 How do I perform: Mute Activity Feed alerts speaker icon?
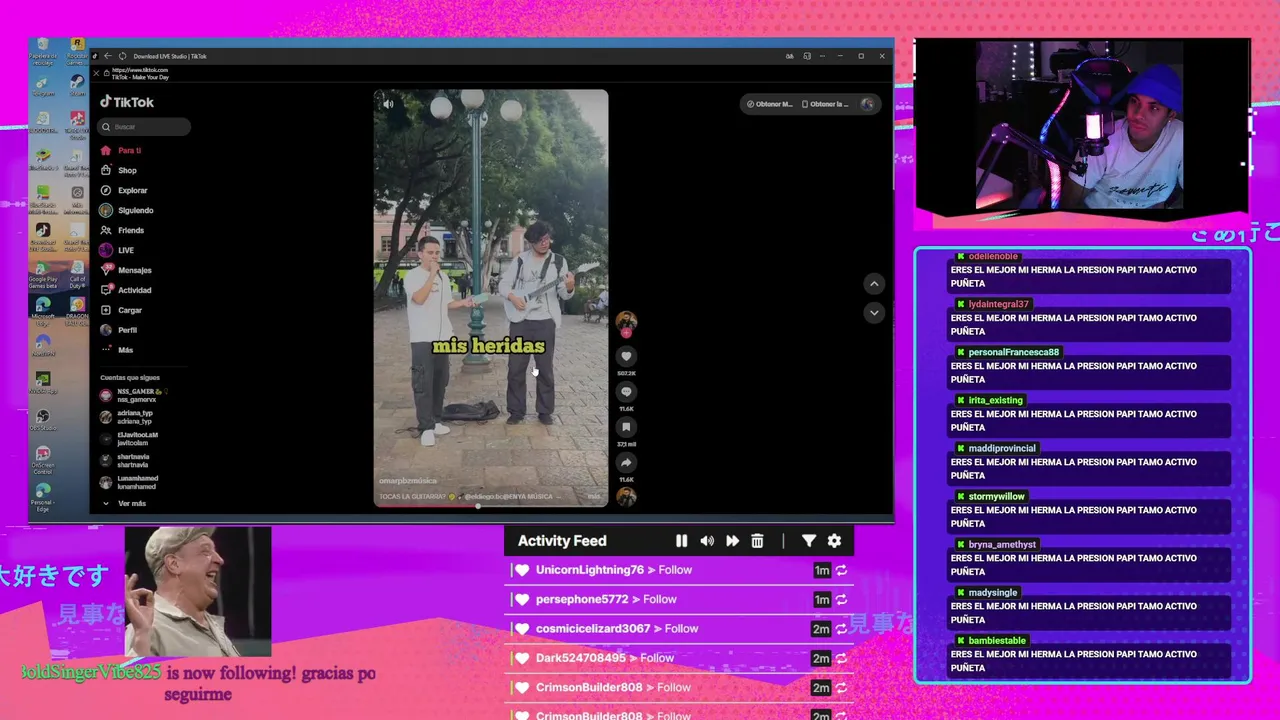click(707, 541)
